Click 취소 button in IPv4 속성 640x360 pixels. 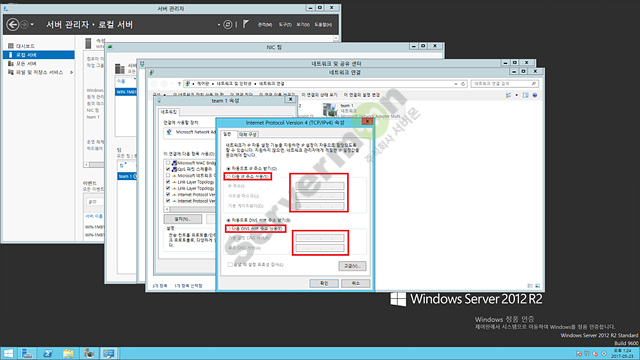pyautogui.click(x=356, y=283)
